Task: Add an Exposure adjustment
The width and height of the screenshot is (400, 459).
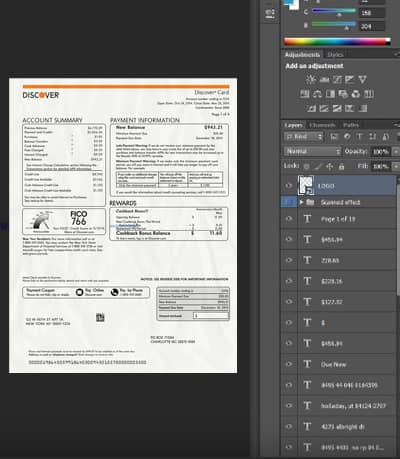Action: click(350, 79)
